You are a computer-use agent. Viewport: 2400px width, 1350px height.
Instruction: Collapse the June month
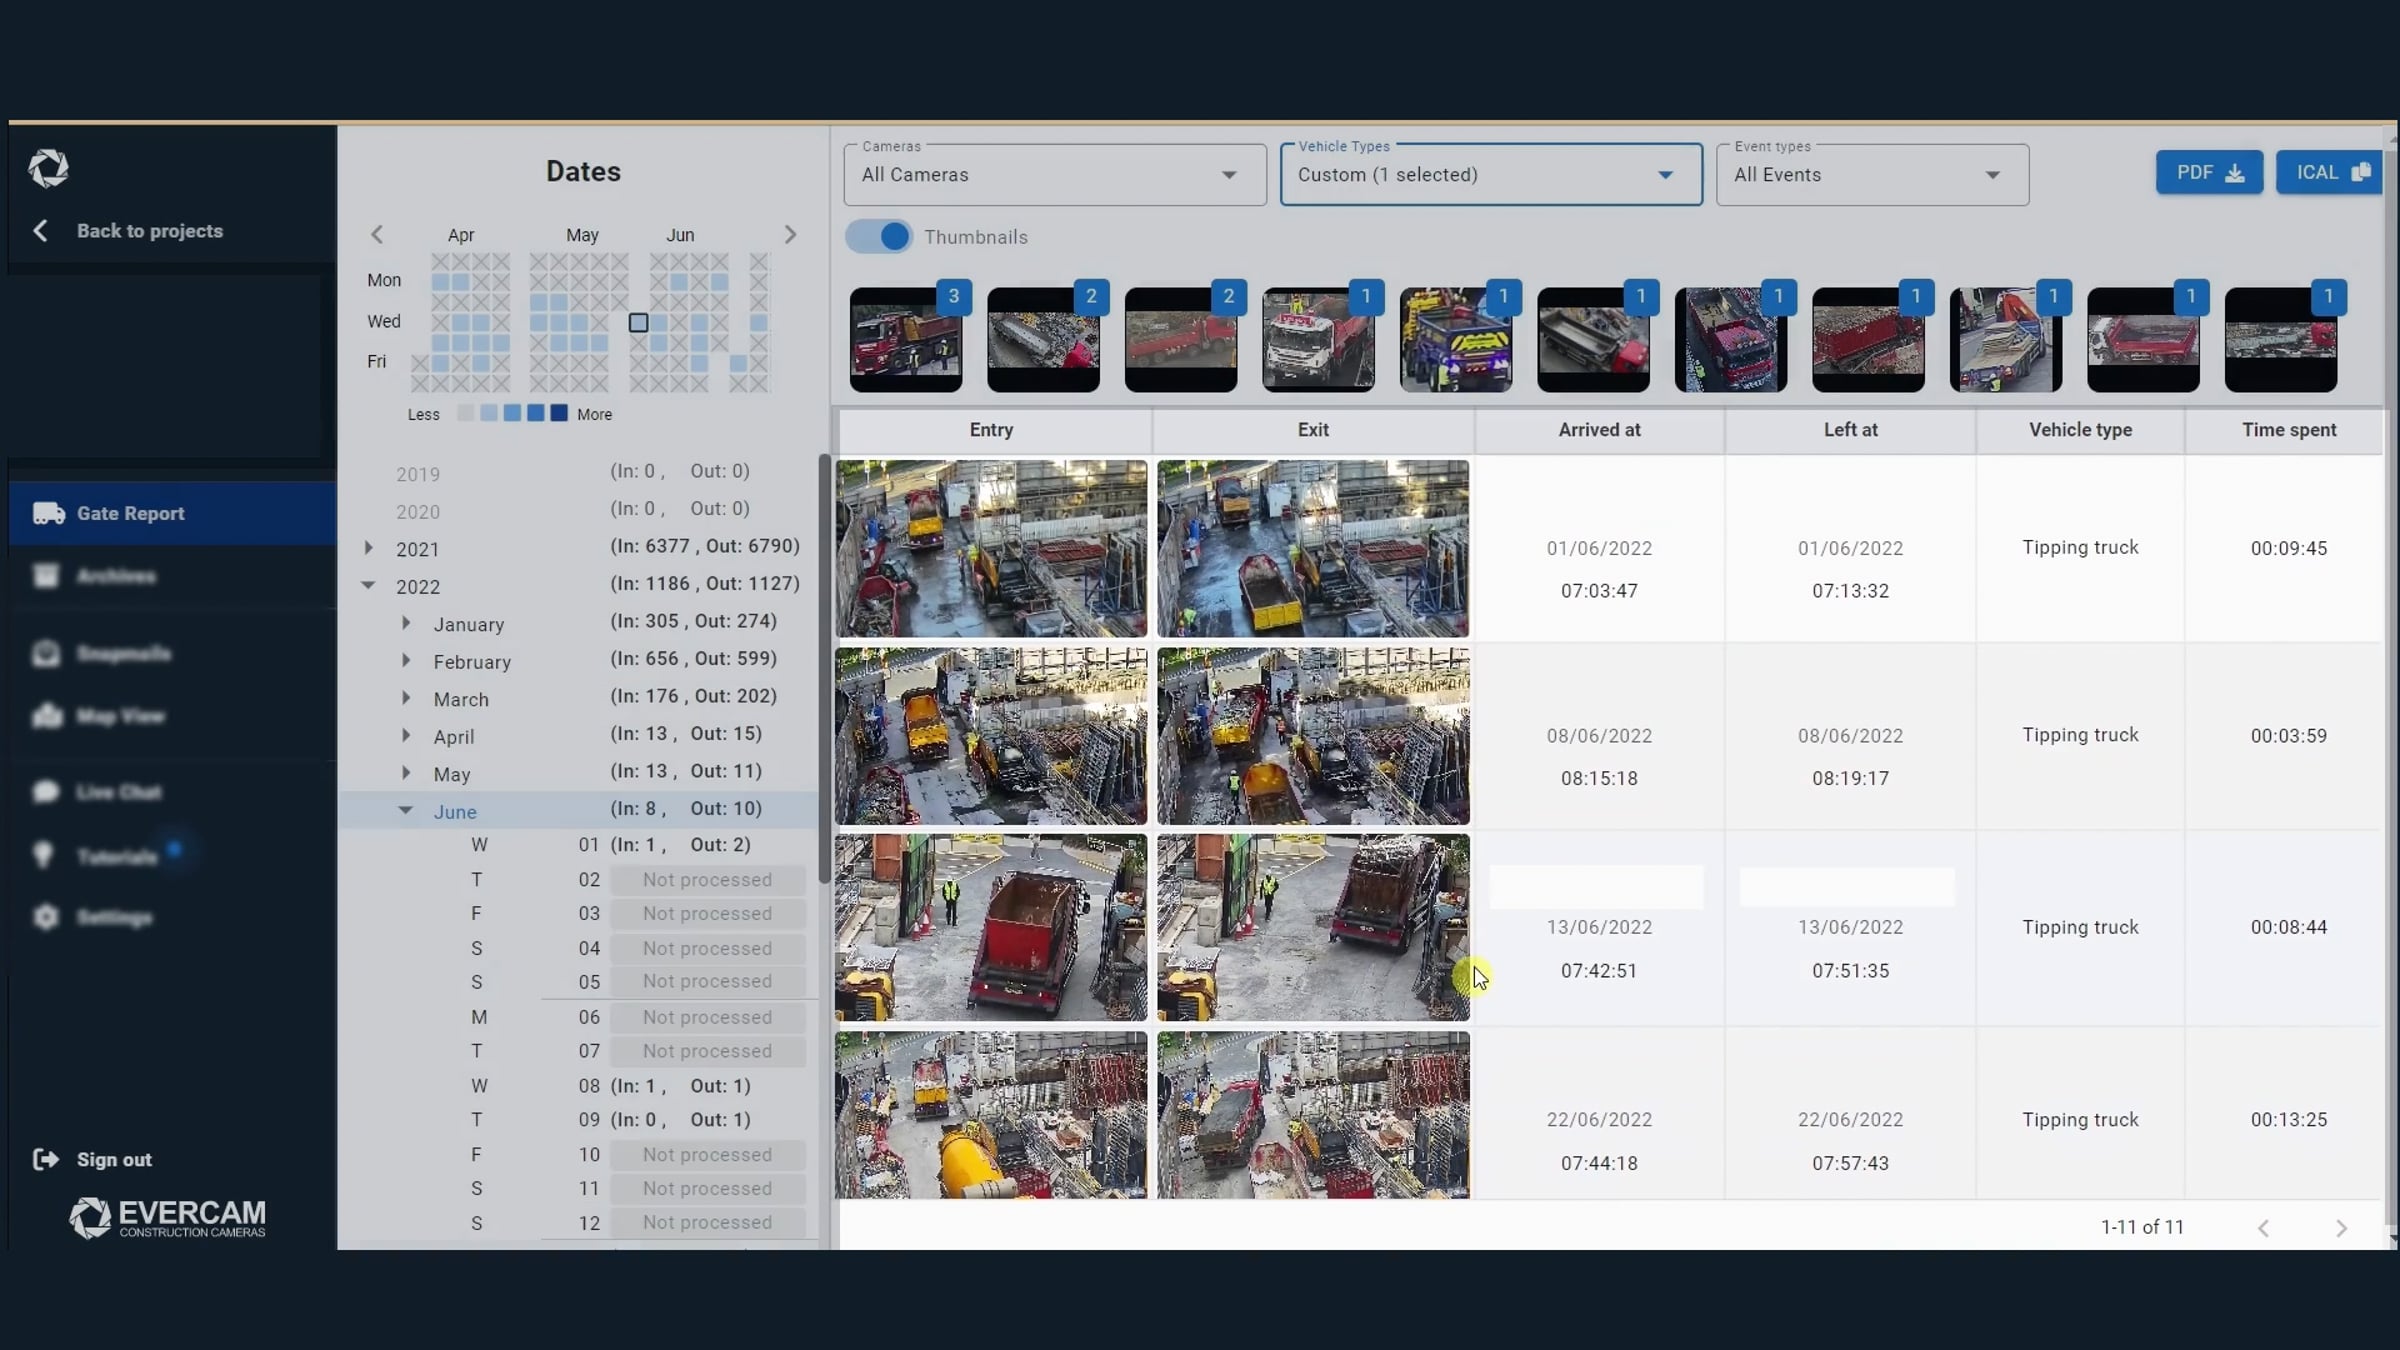point(406,811)
